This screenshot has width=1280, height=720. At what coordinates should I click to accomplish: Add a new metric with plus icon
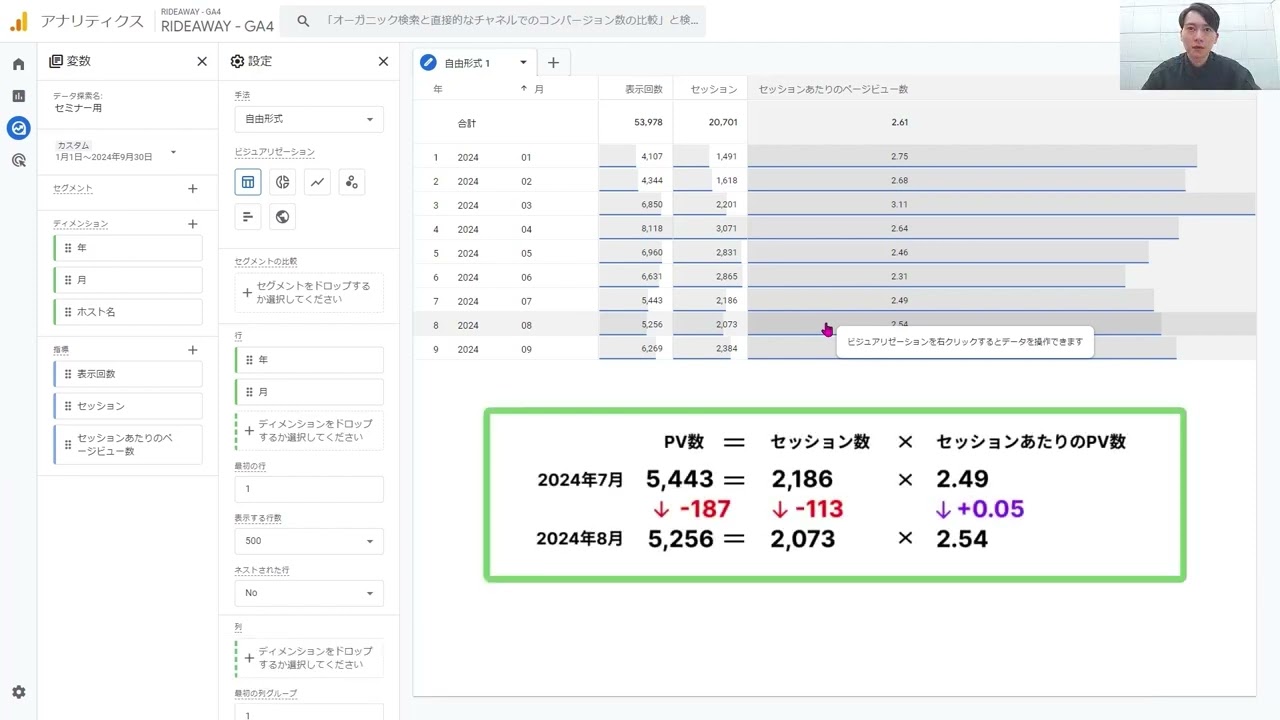[x=193, y=350]
